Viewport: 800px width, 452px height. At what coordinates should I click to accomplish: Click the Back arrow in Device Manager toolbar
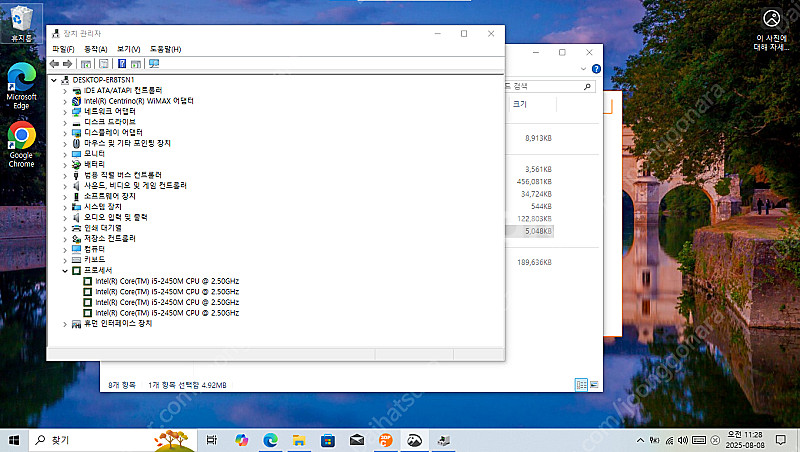54,64
